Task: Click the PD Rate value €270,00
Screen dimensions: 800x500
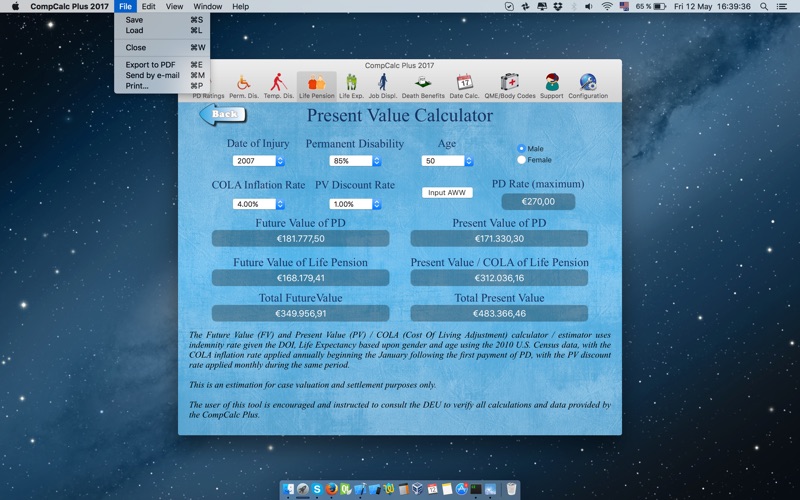Action: coord(538,202)
